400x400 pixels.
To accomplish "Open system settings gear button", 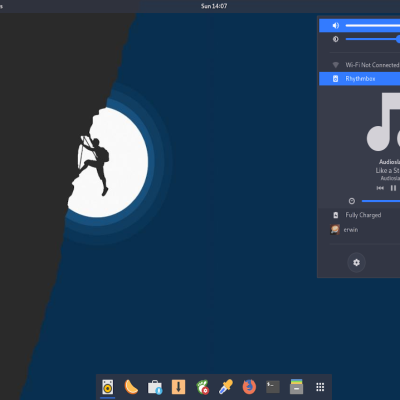I will [x=356, y=263].
